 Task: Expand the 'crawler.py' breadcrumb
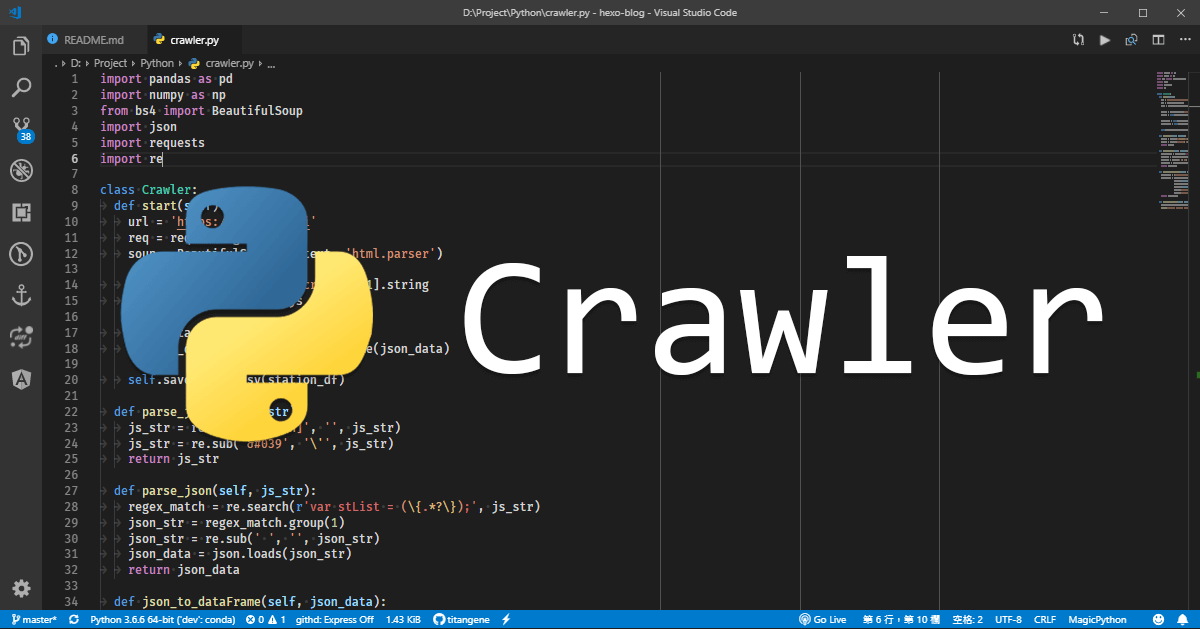point(221,63)
